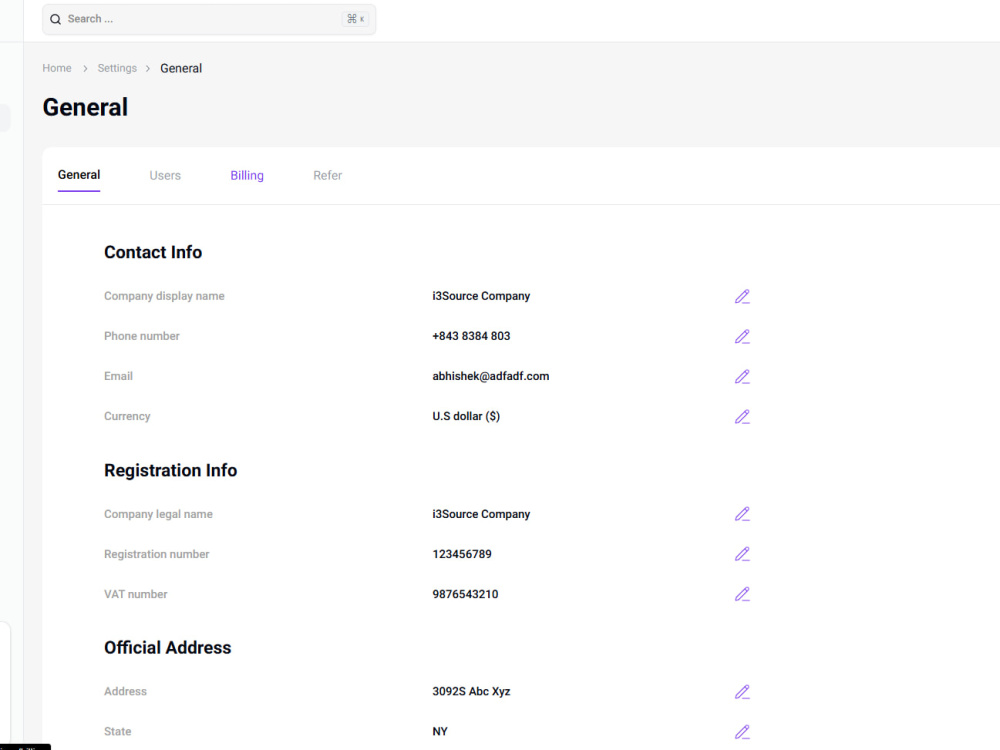
Task: Click the ⌘K shortcut badge
Action: [x=355, y=19]
